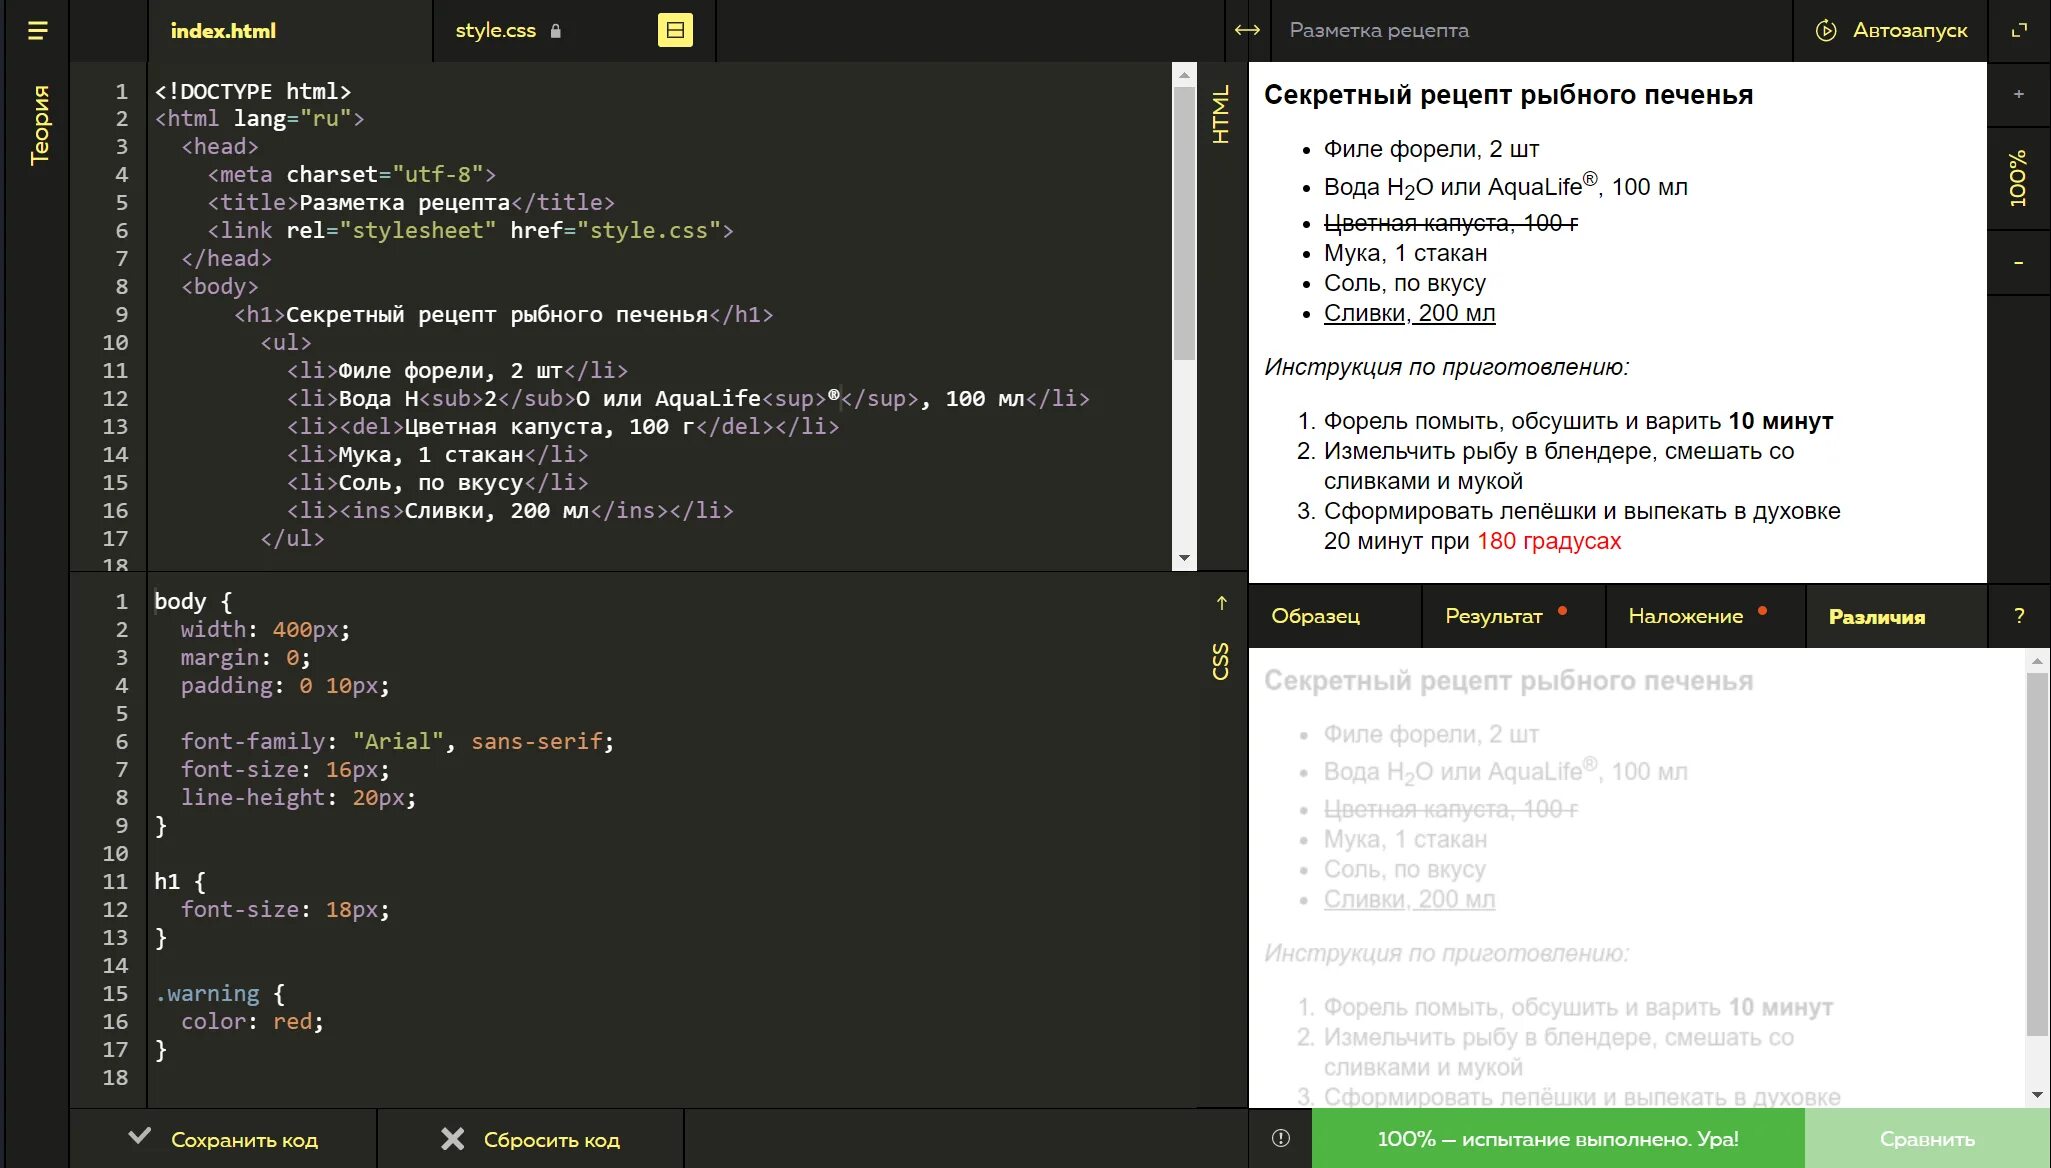2051x1168 pixels.
Task: Collapse the CSS editor panel label
Action: pos(1221,661)
